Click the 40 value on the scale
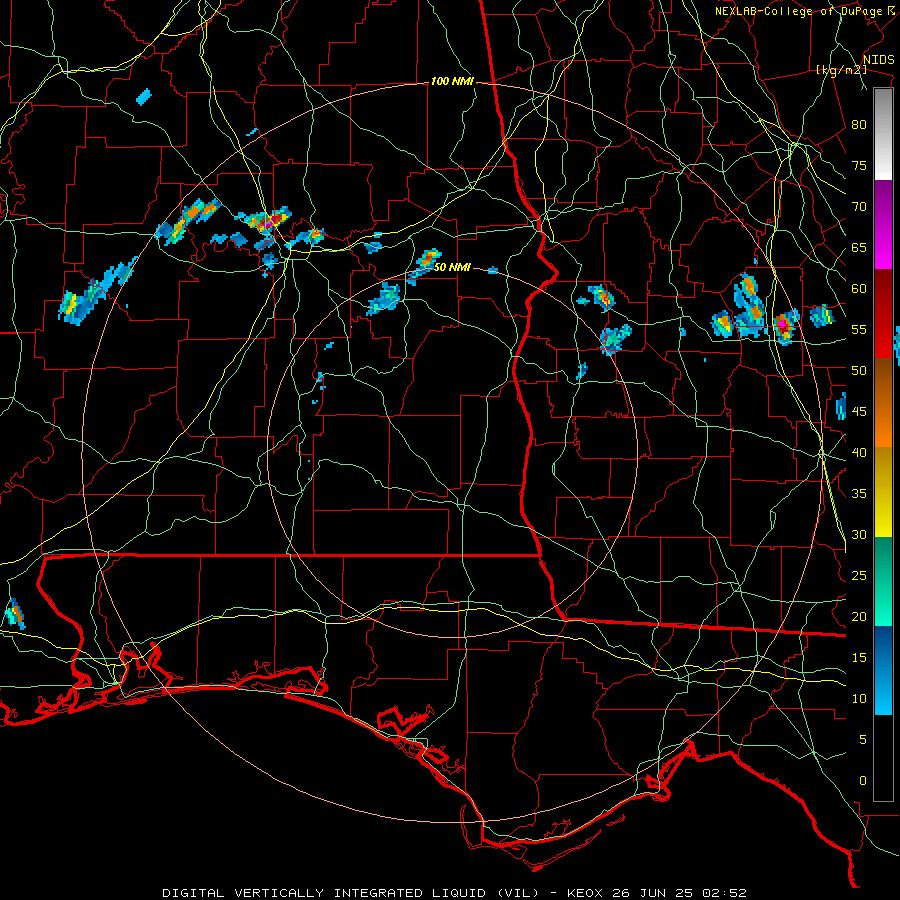900x900 pixels. 859,453
